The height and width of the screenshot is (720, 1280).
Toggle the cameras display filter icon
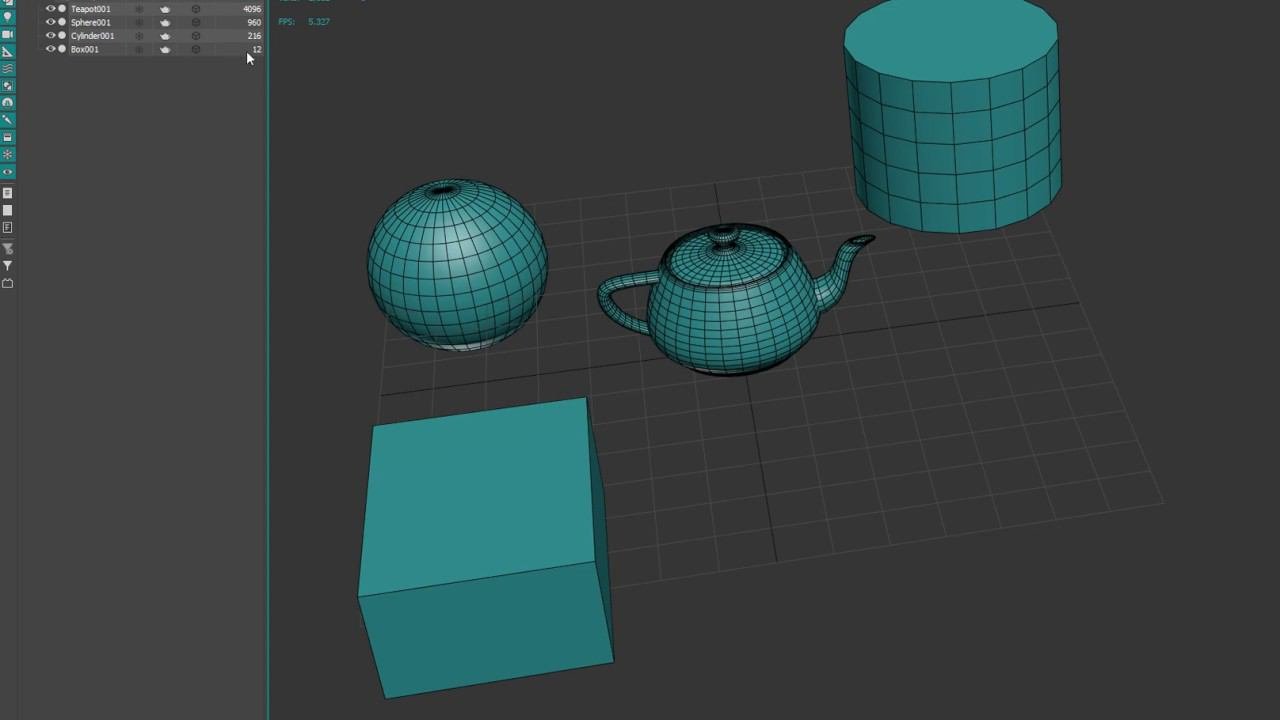pos(8,34)
